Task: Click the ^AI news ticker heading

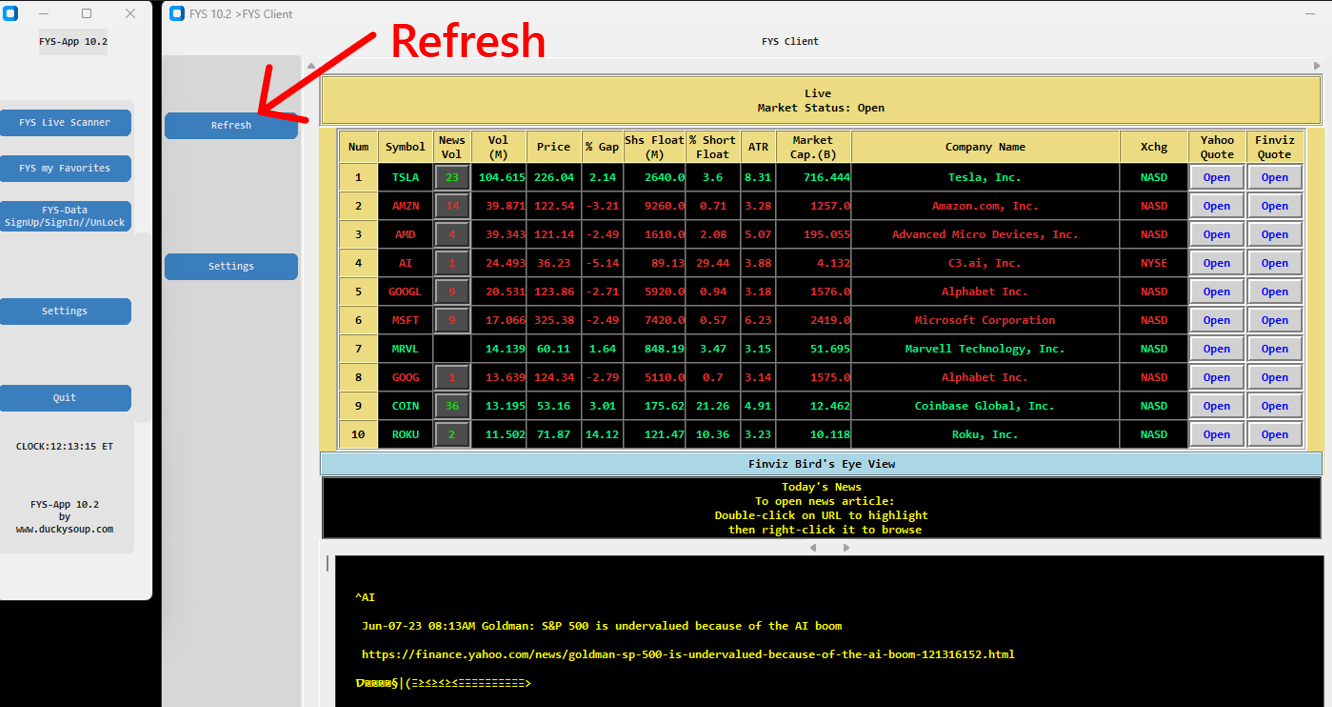Action: (365, 597)
